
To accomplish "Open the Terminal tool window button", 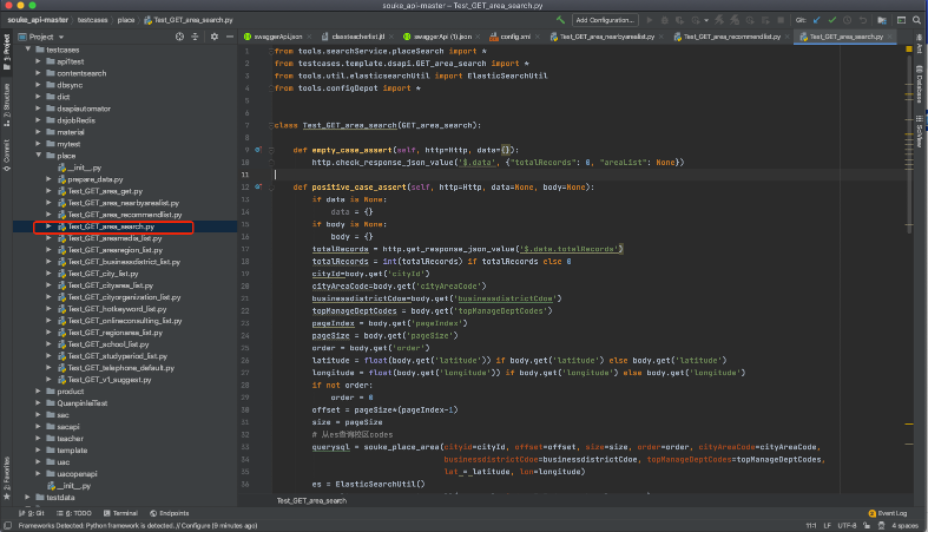I will [120, 513].
